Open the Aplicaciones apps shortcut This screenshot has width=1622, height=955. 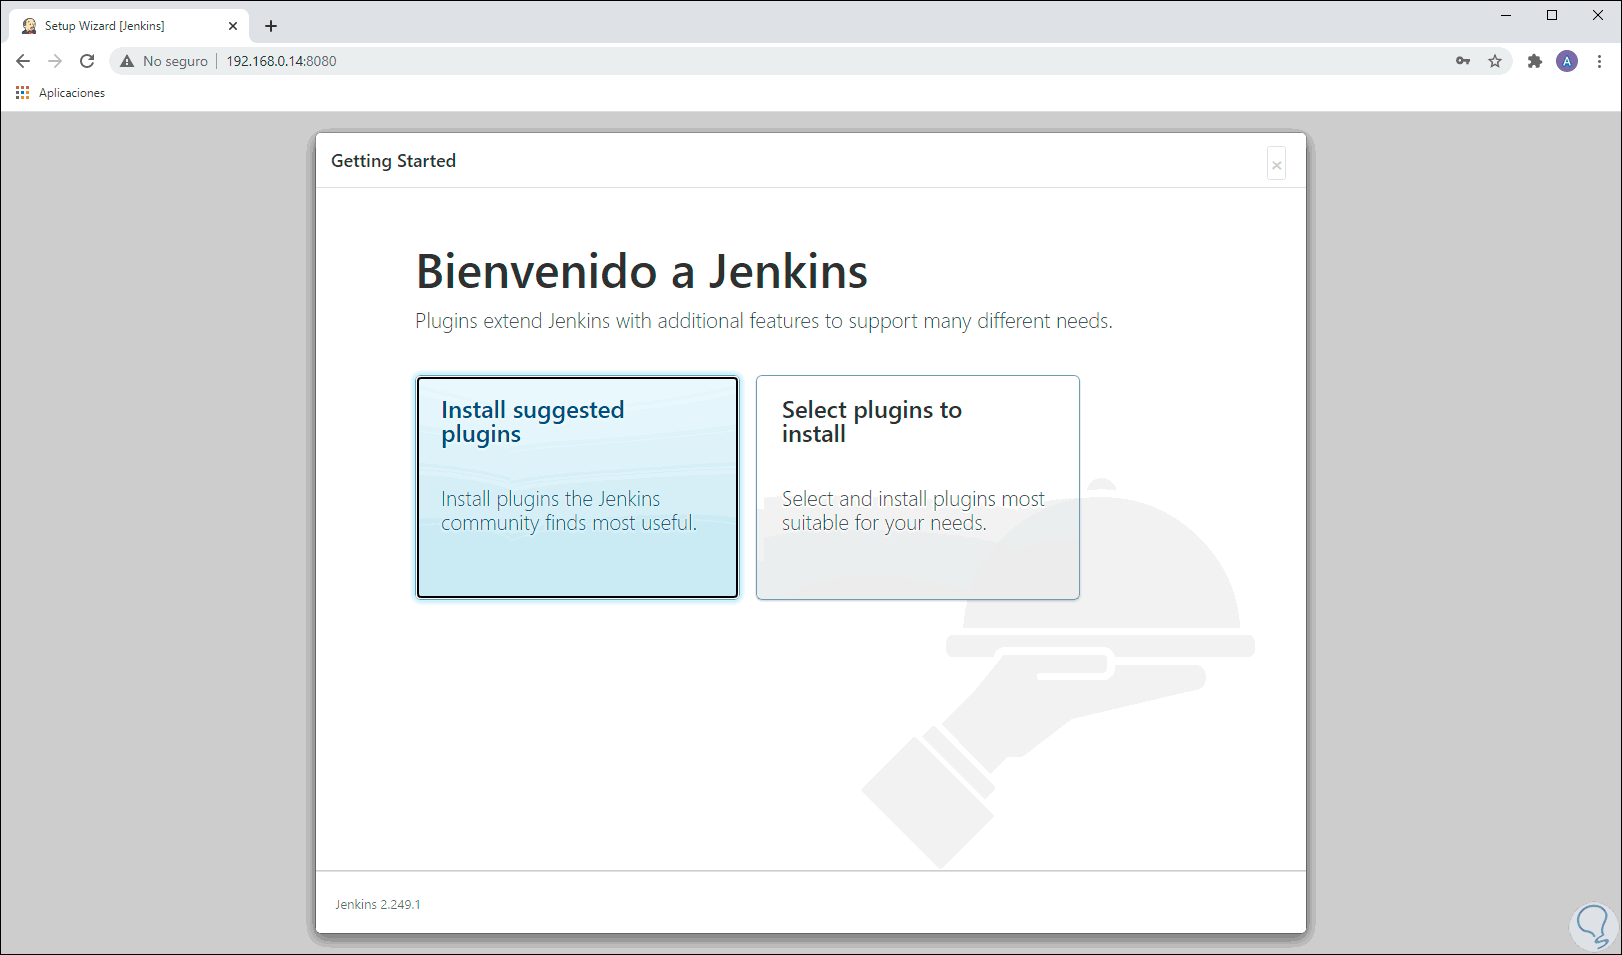(61, 93)
